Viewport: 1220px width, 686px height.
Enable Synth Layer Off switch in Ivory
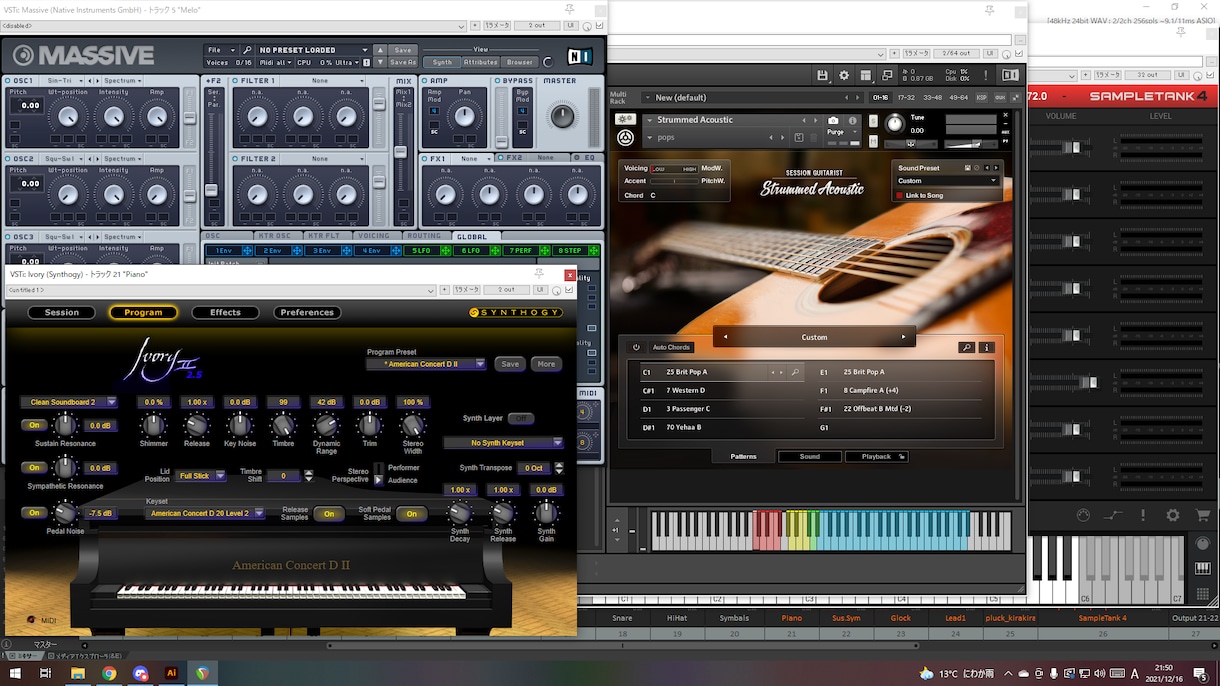point(521,418)
